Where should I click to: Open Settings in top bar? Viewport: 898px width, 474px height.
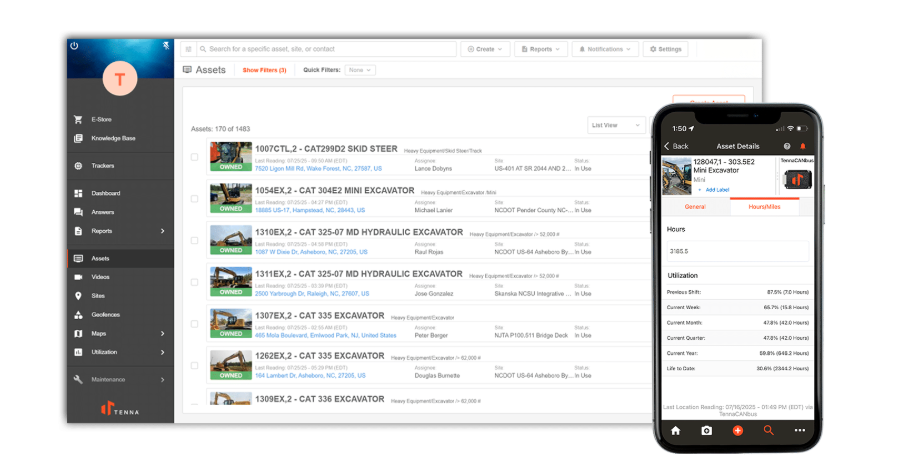click(665, 49)
